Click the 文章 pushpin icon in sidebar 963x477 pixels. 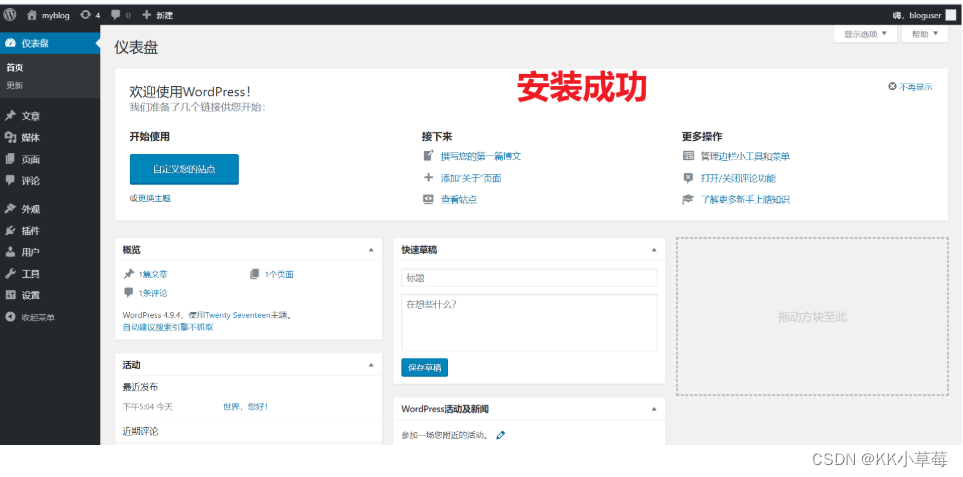point(10,116)
